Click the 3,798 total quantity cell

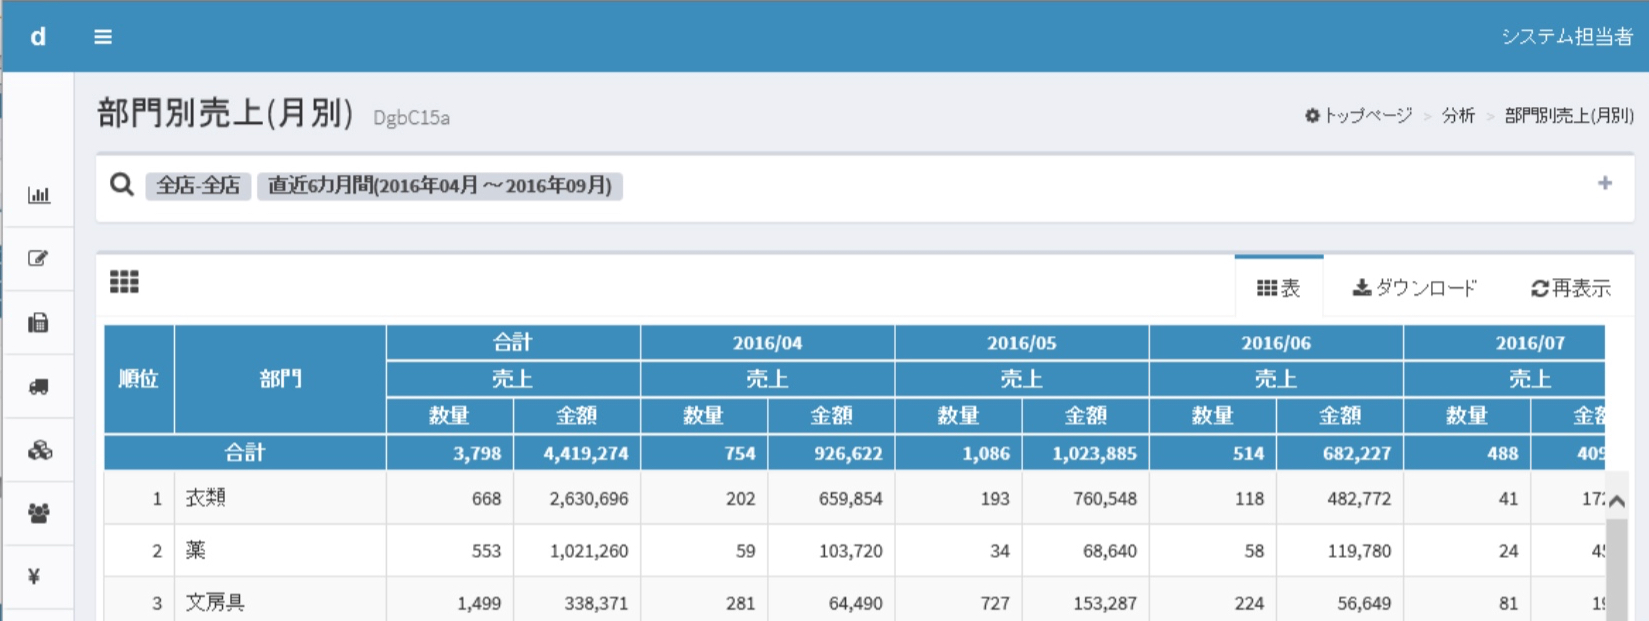click(450, 453)
